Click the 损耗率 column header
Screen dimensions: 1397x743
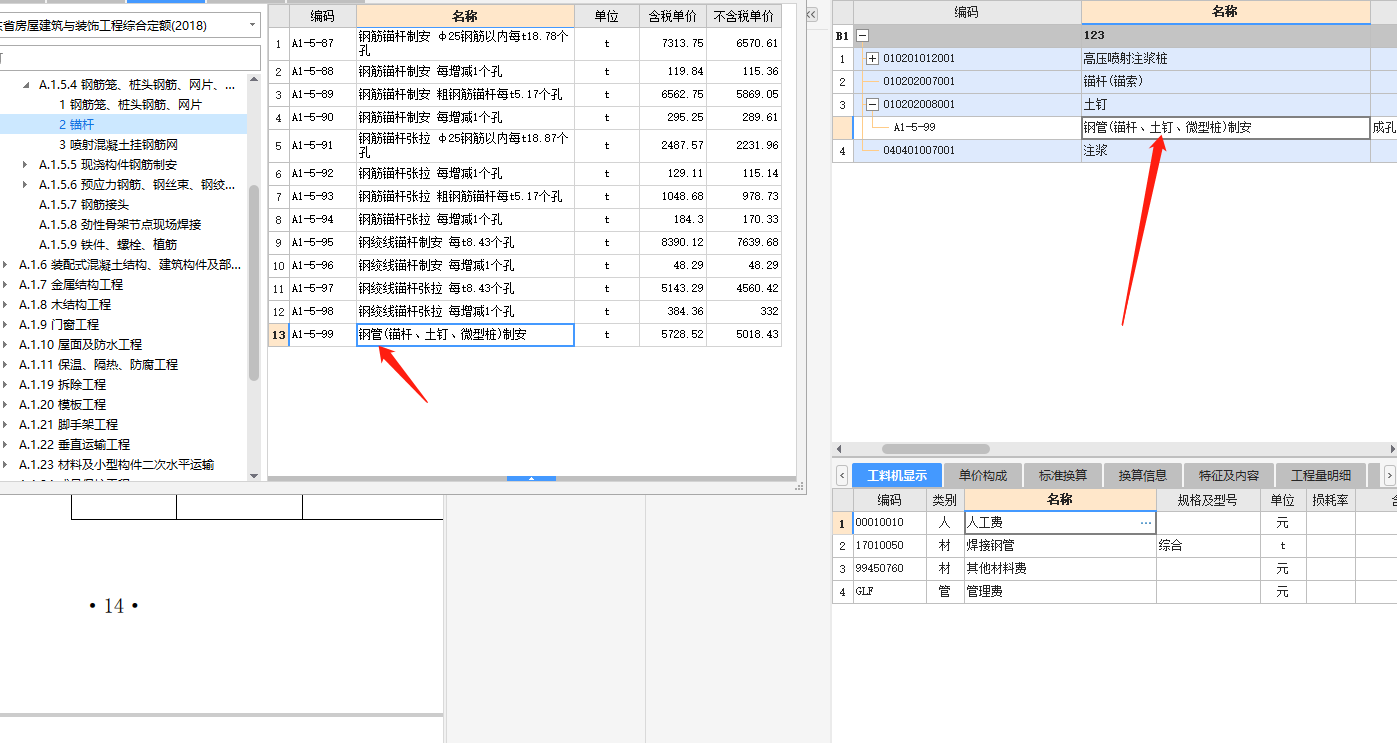1330,499
